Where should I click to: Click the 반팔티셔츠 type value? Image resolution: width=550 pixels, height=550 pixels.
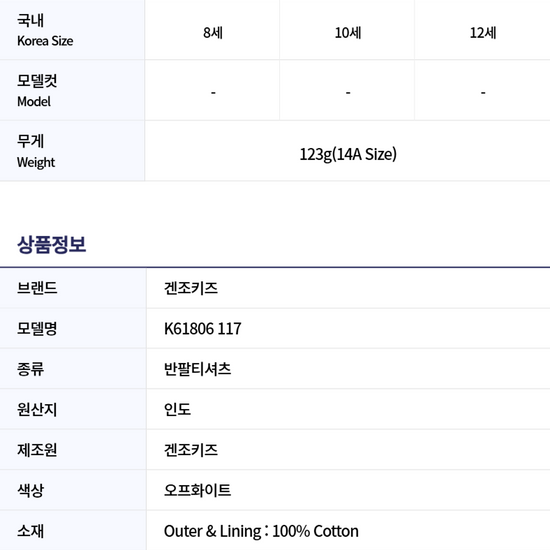(197, 369)
